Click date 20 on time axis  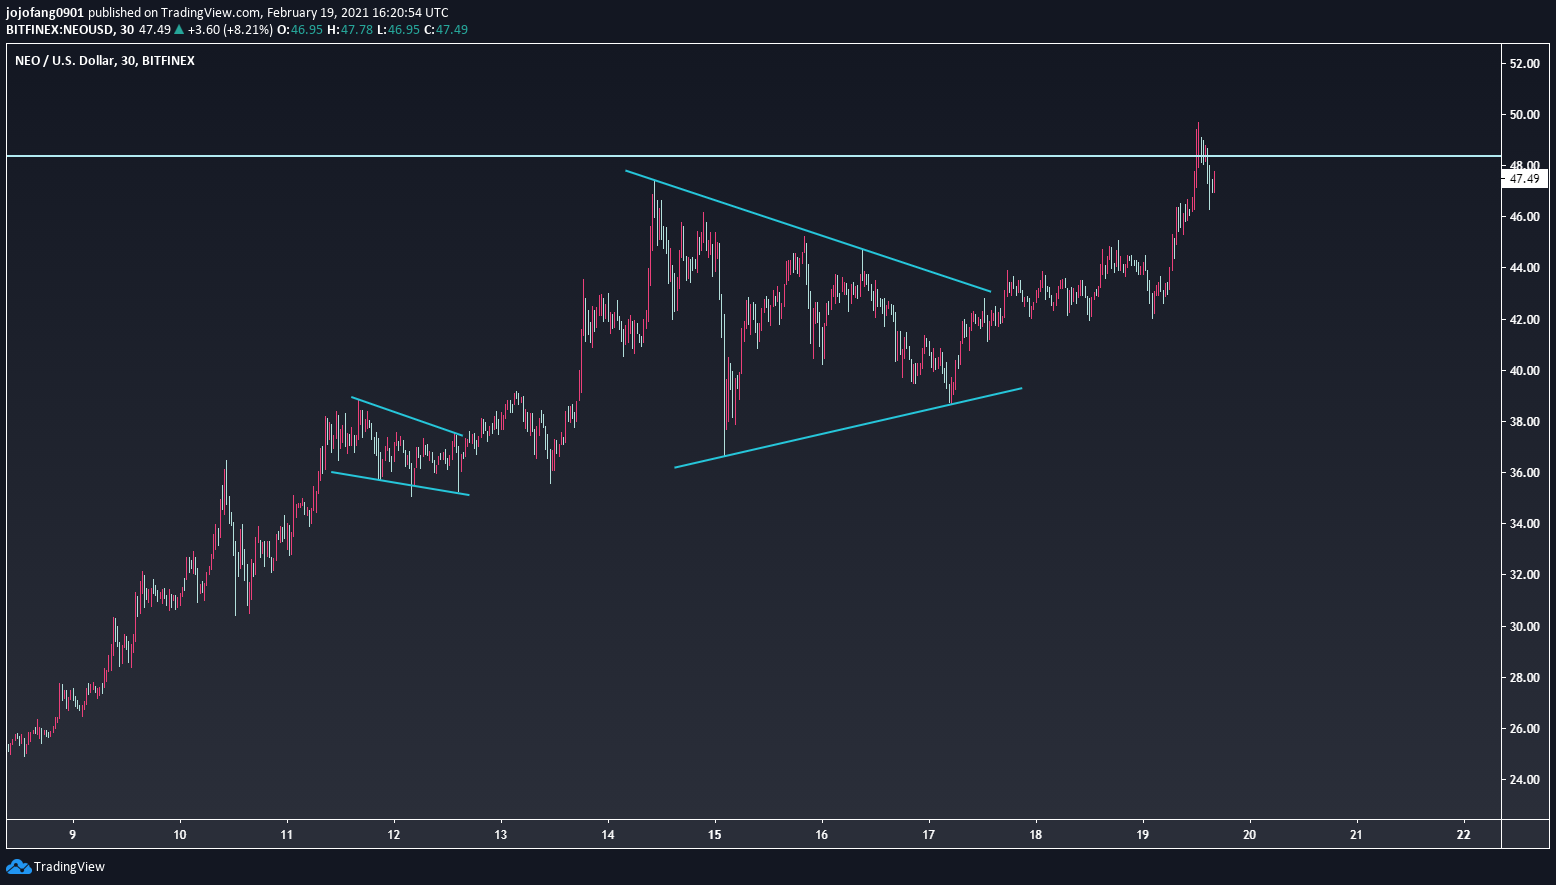(x=1250, y=834)
